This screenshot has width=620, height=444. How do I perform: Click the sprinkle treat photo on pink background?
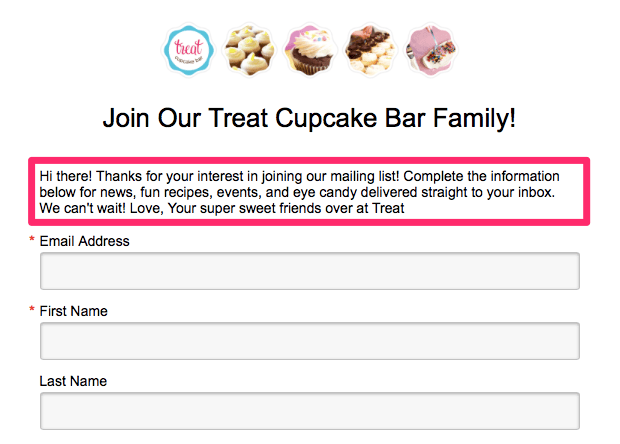tap(431, 50)
